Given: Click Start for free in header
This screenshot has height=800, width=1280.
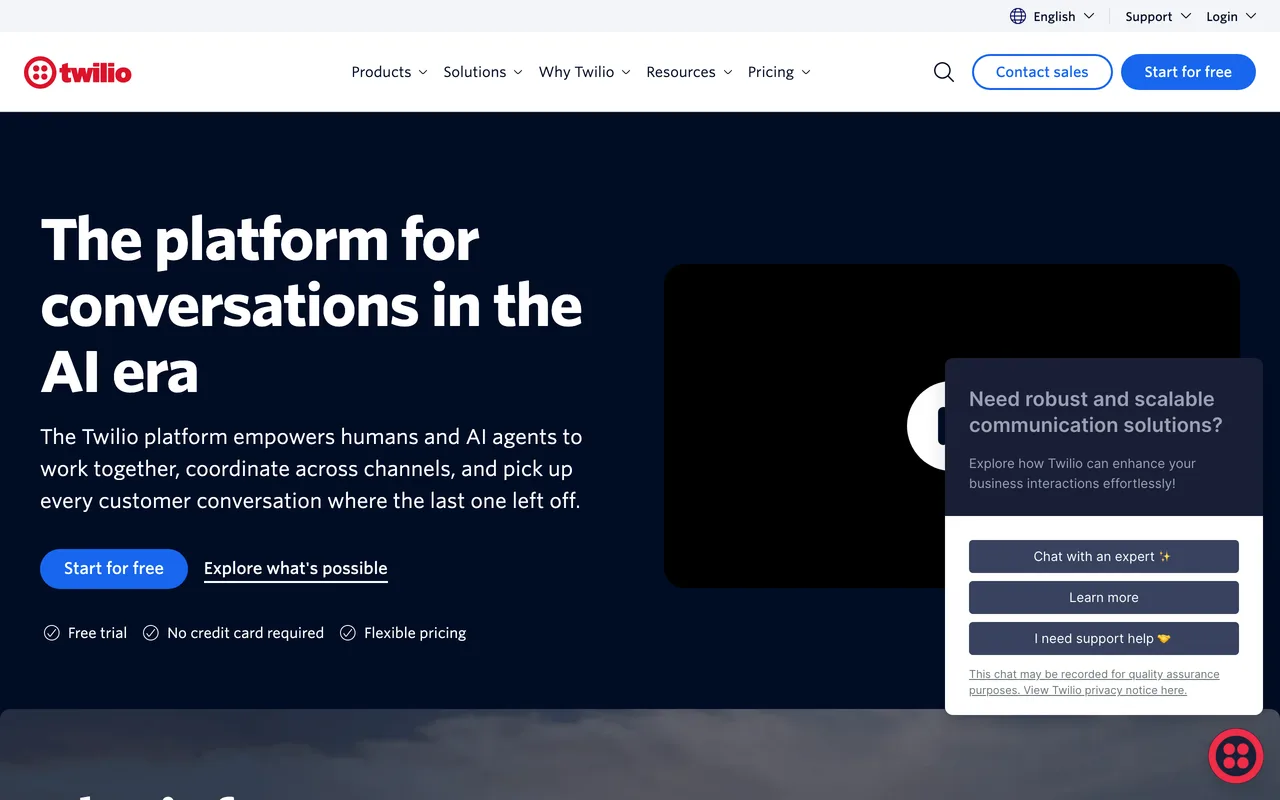Looking at the screenshot, I should coord(1188,72).
